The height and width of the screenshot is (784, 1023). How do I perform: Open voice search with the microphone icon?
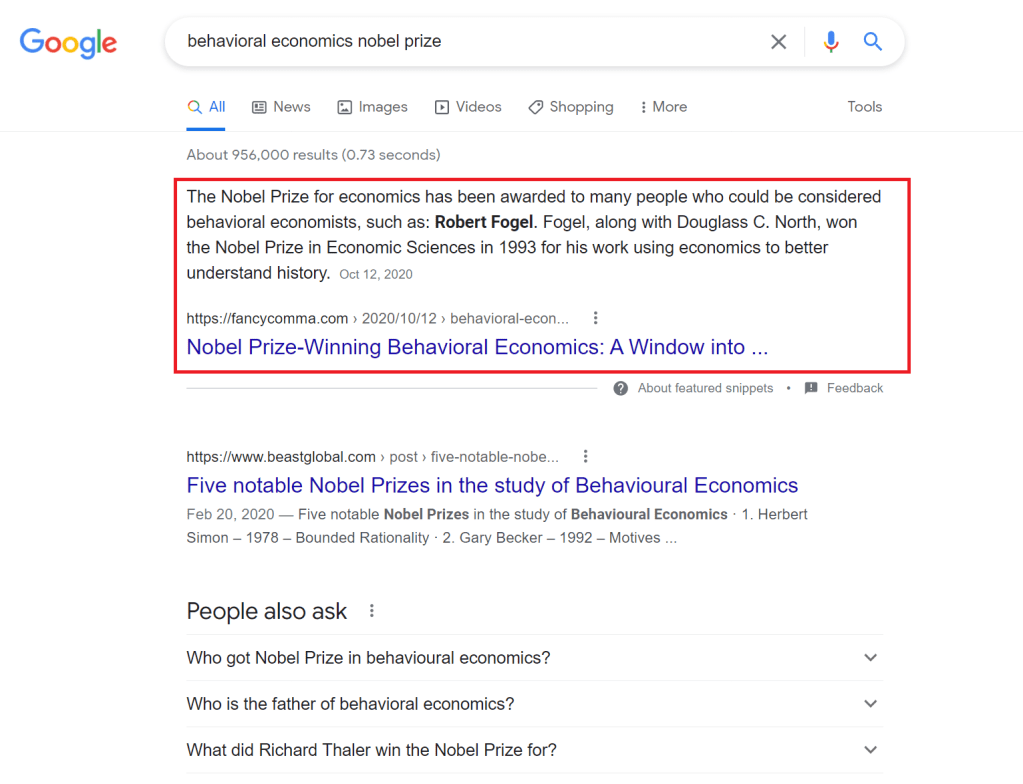pyautogui.click(x=830, y=41)
